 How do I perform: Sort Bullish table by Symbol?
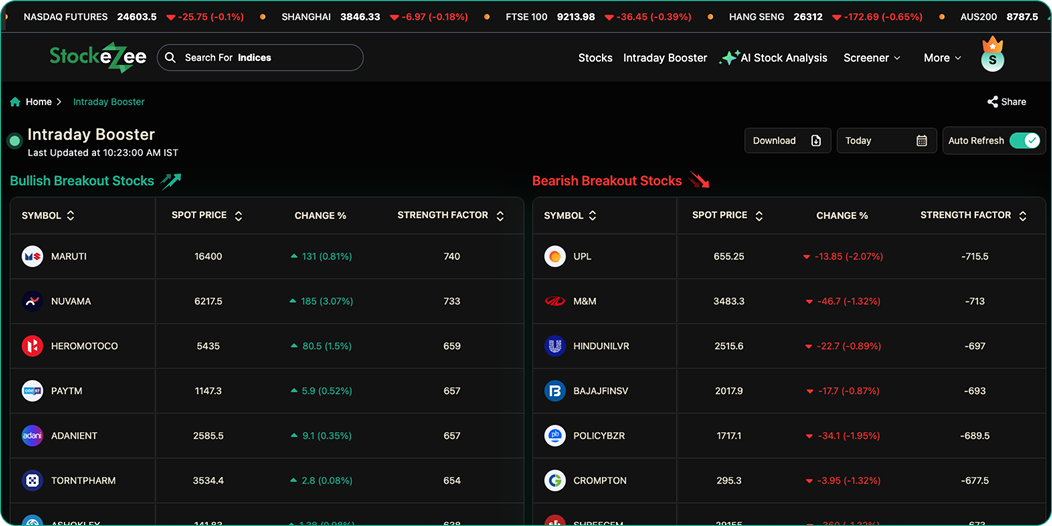(x=70, y=216)
